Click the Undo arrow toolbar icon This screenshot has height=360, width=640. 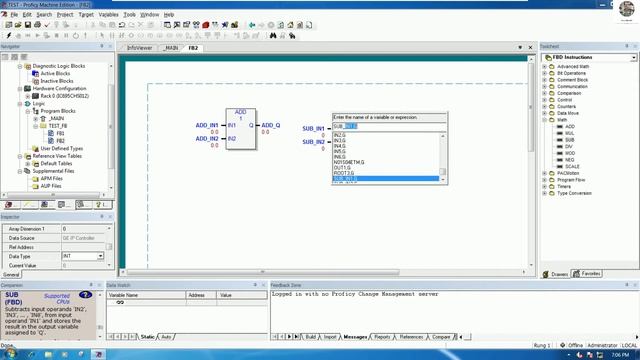[122, 25]
